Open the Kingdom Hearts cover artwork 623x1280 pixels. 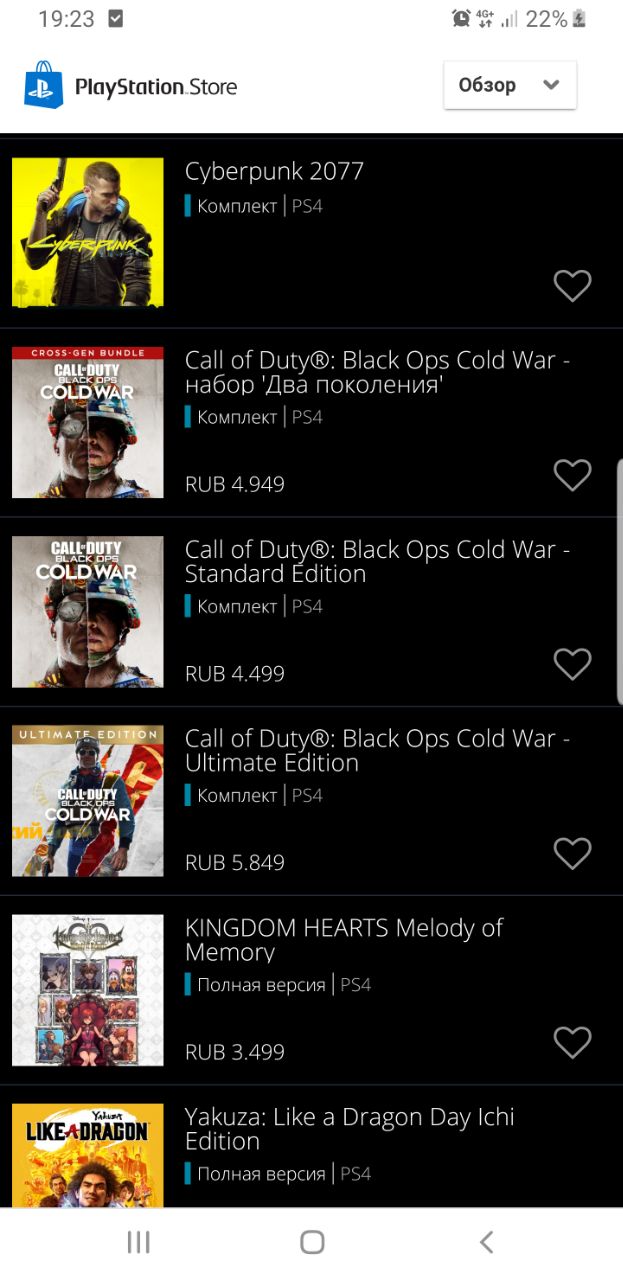coord(88,990)
